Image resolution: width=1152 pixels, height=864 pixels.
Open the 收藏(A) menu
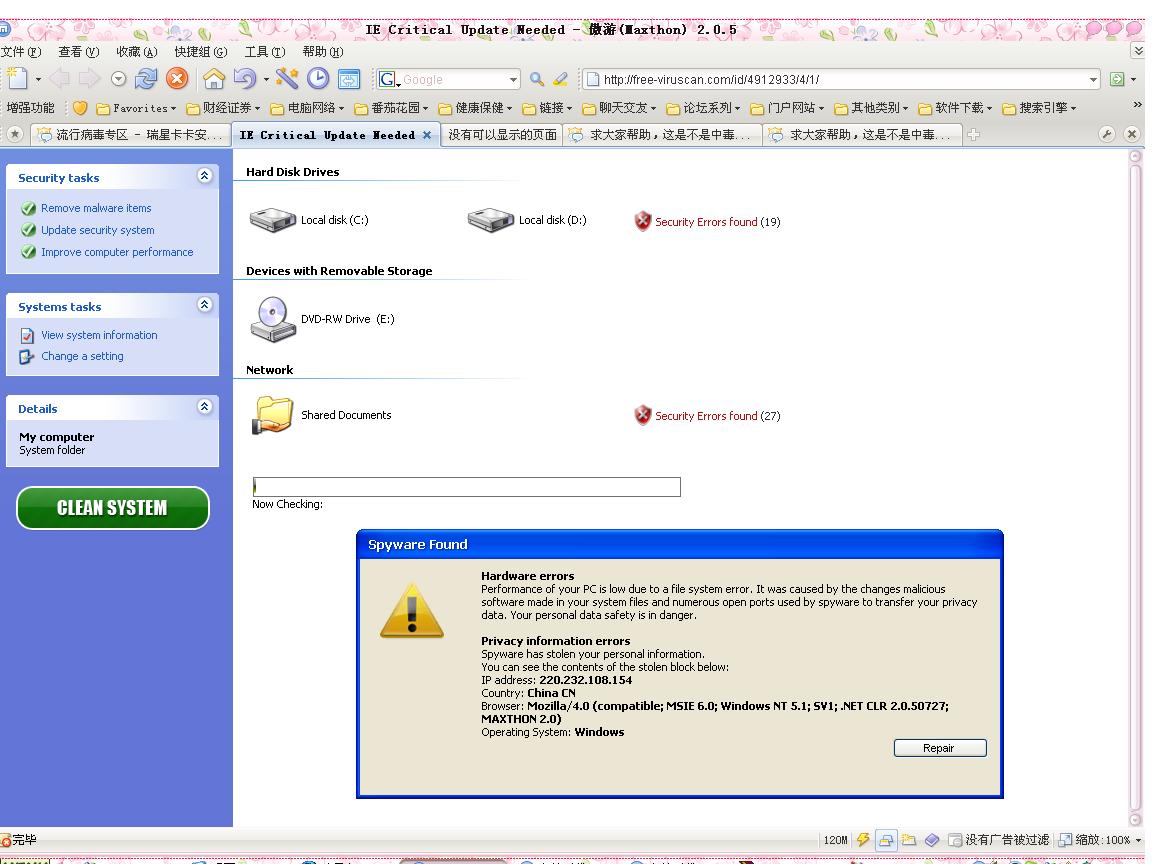pos(137,51)
